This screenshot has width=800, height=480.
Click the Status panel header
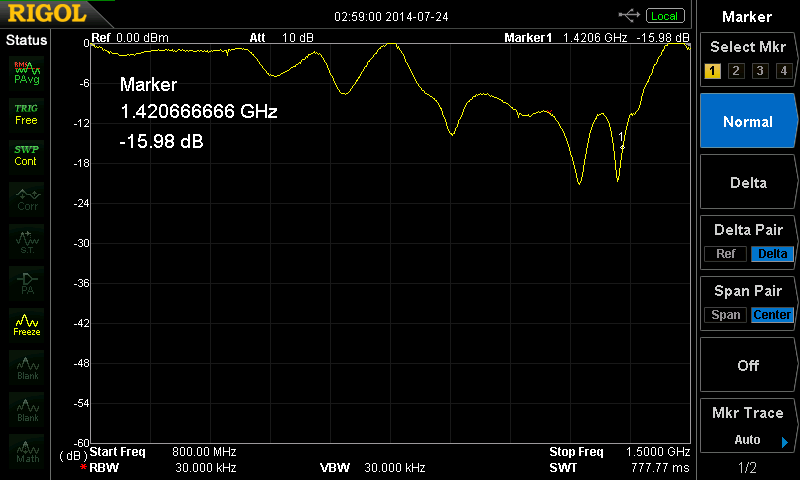pyautogui.click(x=26, y=40)
